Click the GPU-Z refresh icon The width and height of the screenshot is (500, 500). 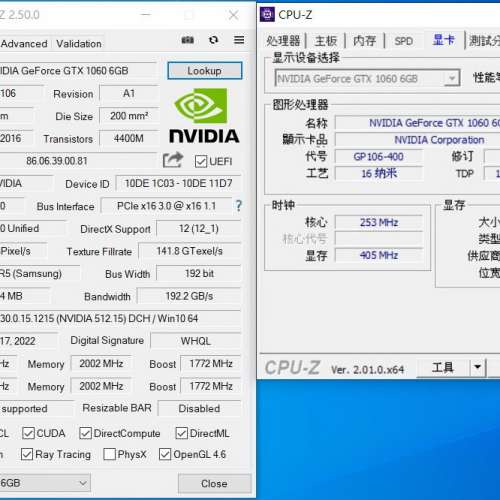pyautogui.click(x=213, y=40)
